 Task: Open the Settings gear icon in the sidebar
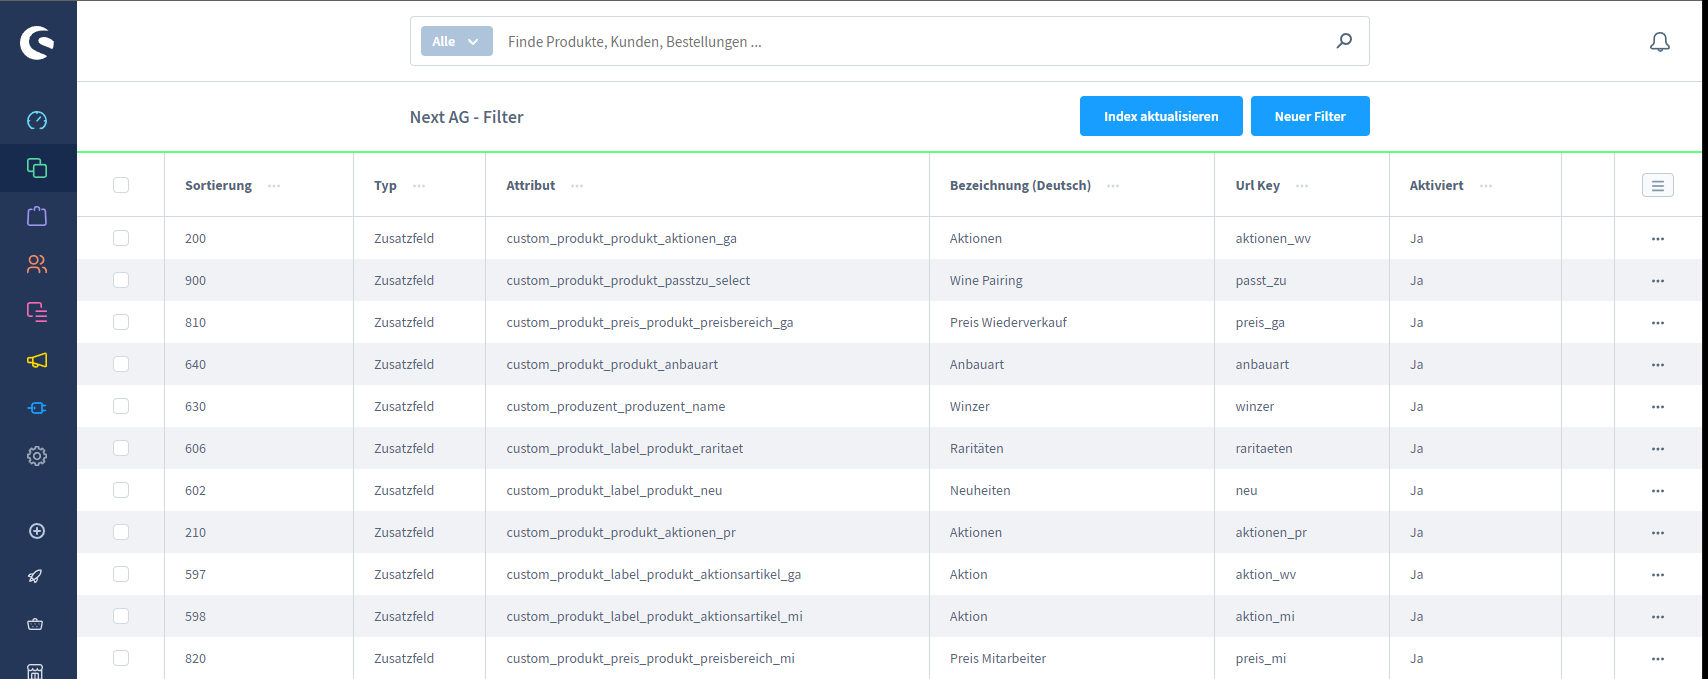click(37, 456)
